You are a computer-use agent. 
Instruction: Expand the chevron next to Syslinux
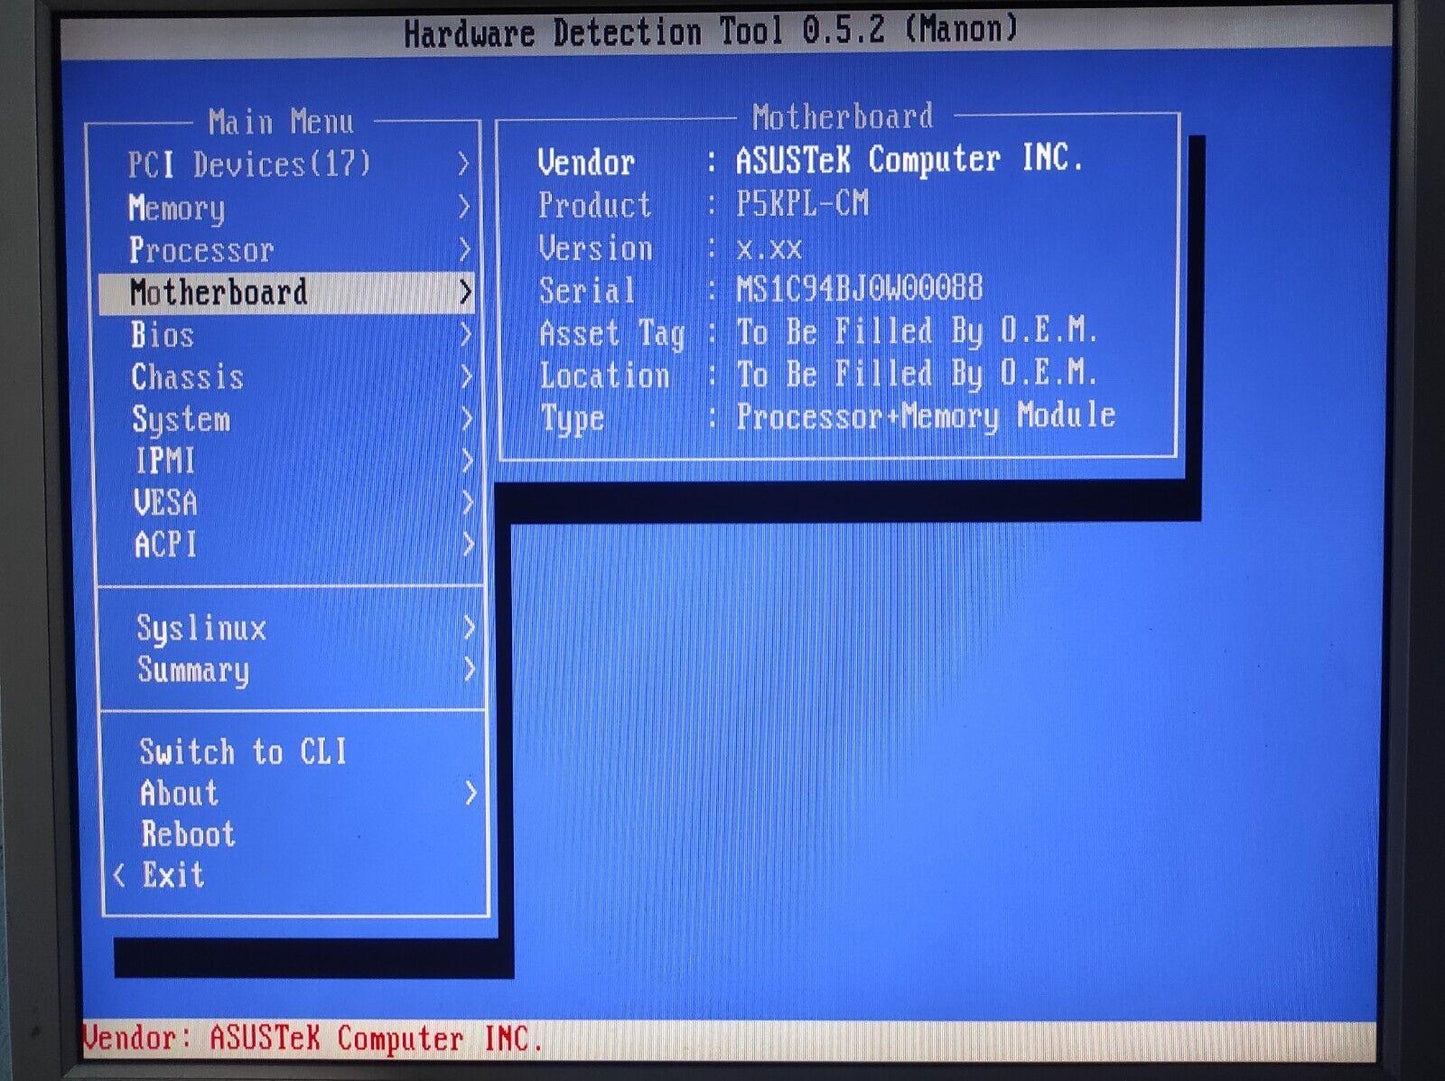pos(468,628)
